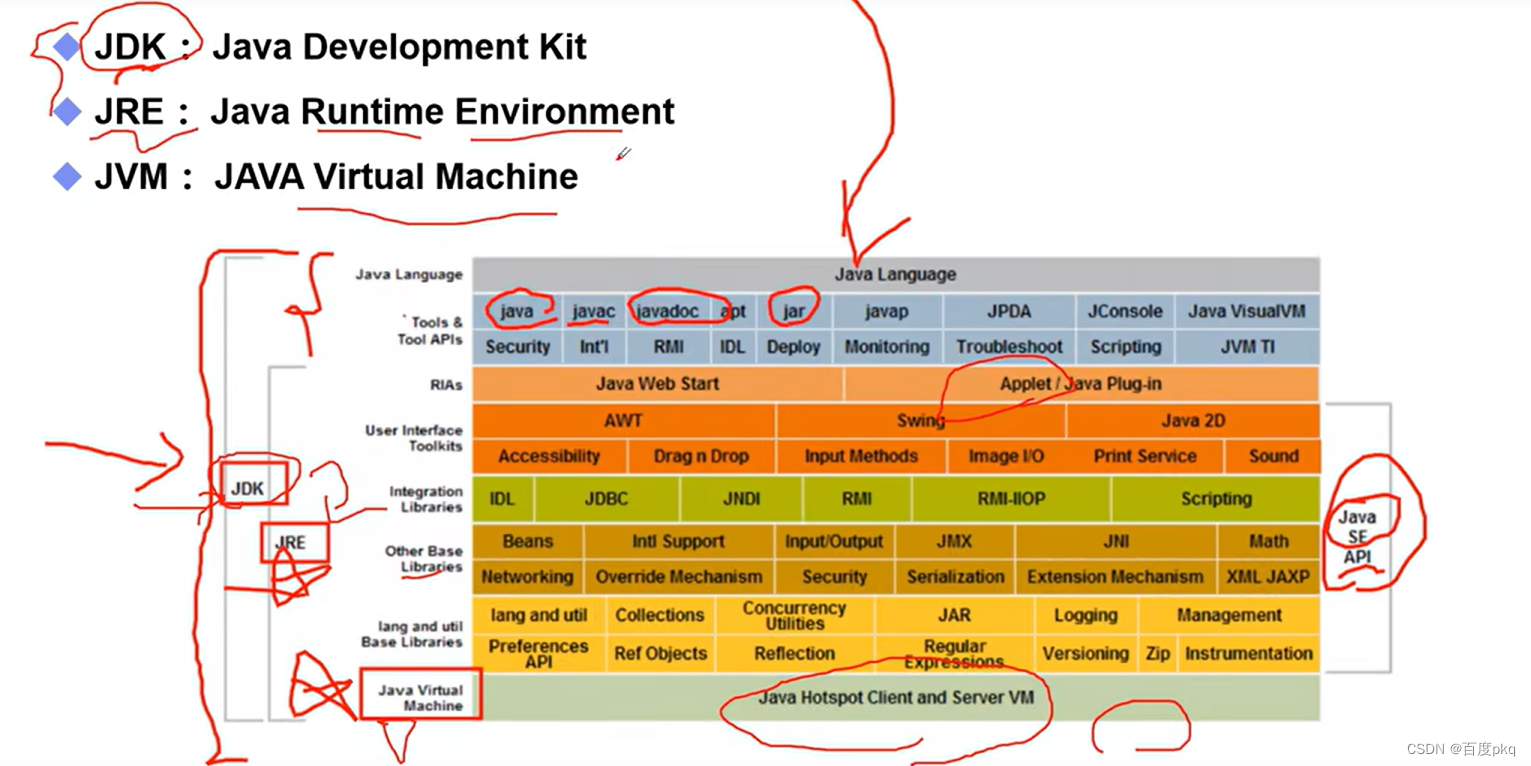The width and height of the screenshot is (1531, 766).
Task: Click the "Int'l" cell in Tools row
Action: coord(593,347)
